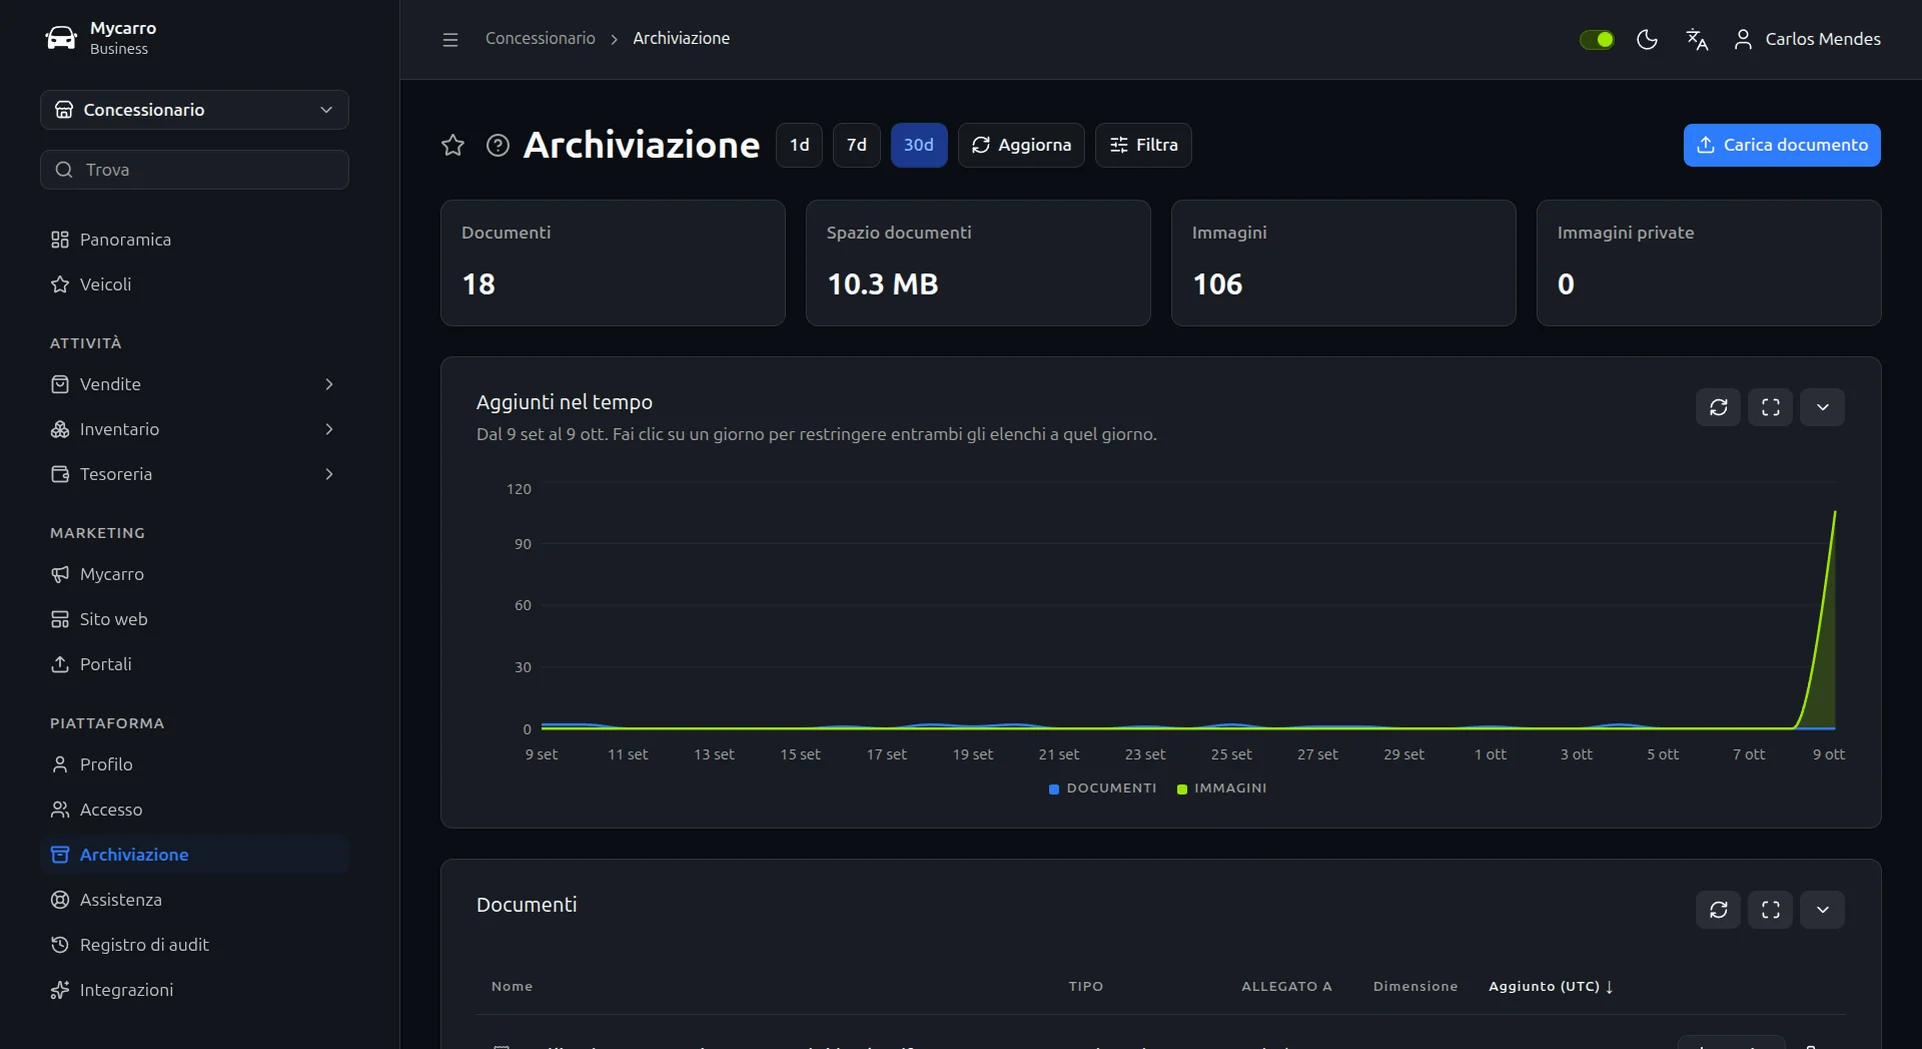1922x1049 pixels.
Task: Select the 1d time range
Action: [799, 145]
